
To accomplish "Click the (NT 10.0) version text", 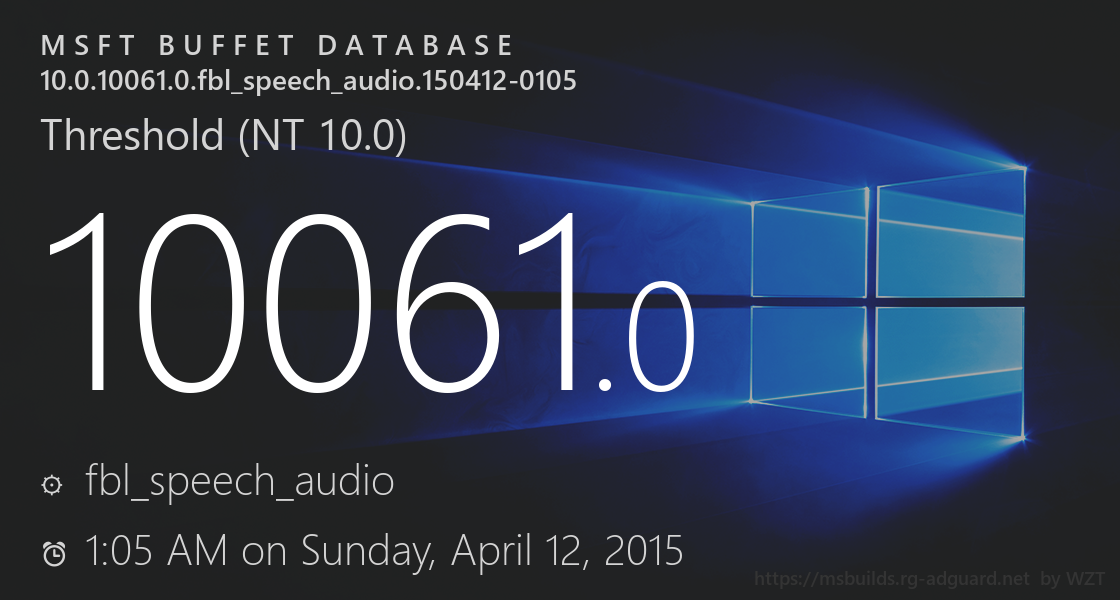I will [x=322, y=136].
